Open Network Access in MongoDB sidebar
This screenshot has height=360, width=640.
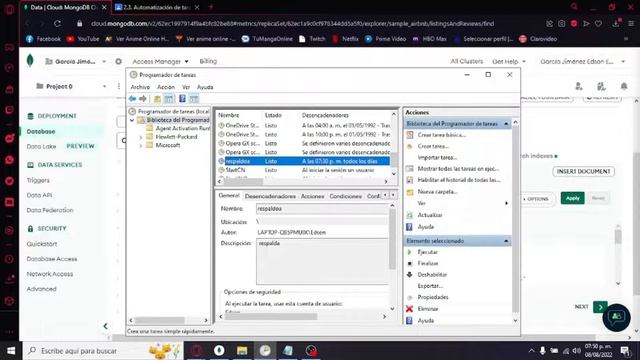[x=50, y=274]
